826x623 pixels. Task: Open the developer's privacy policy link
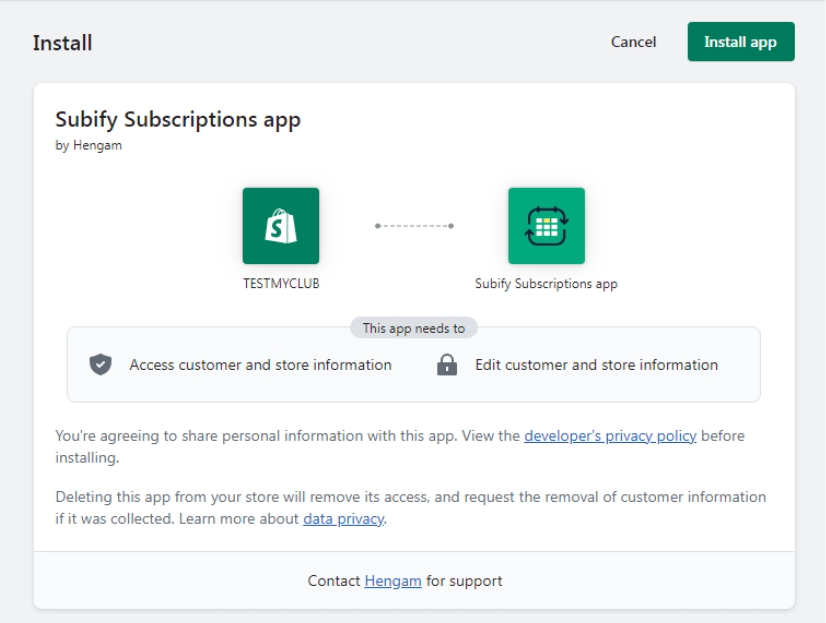(x=610, y=436)
